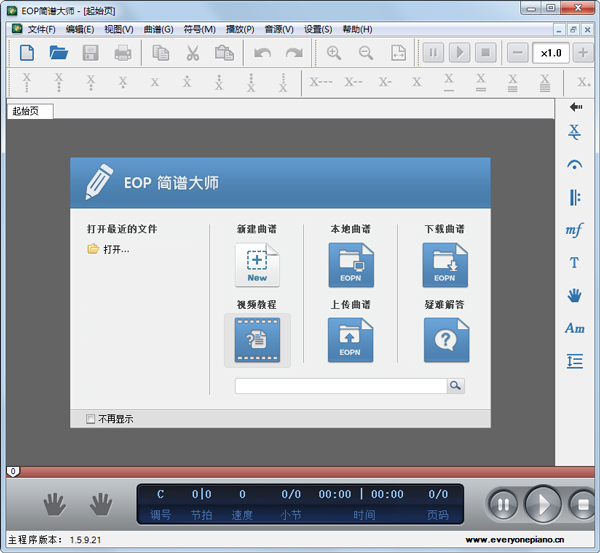Select the blue hand fingering tool
This screenshot has height=553, width=600.
coord(574,295)
